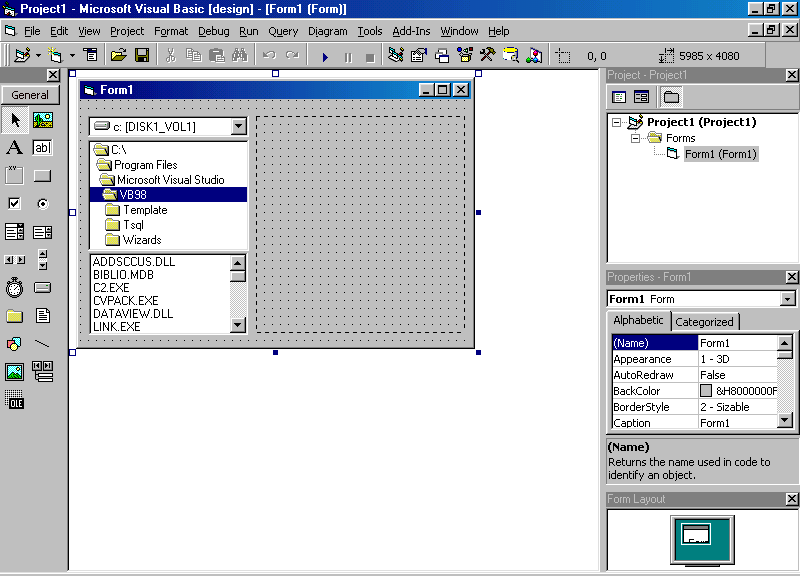Select the Shape control tool
The height and width of the screenshot is (576, 800).
click(x=15, y=344)
